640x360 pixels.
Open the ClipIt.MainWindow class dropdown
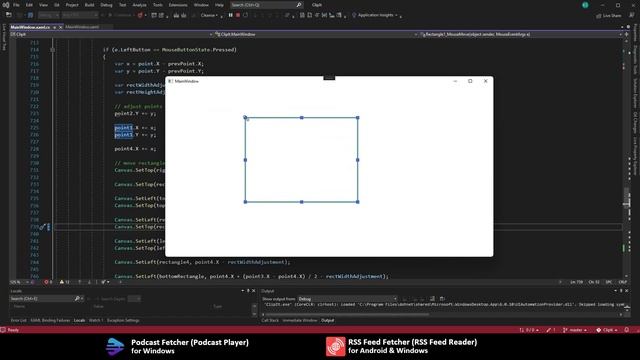316,34
